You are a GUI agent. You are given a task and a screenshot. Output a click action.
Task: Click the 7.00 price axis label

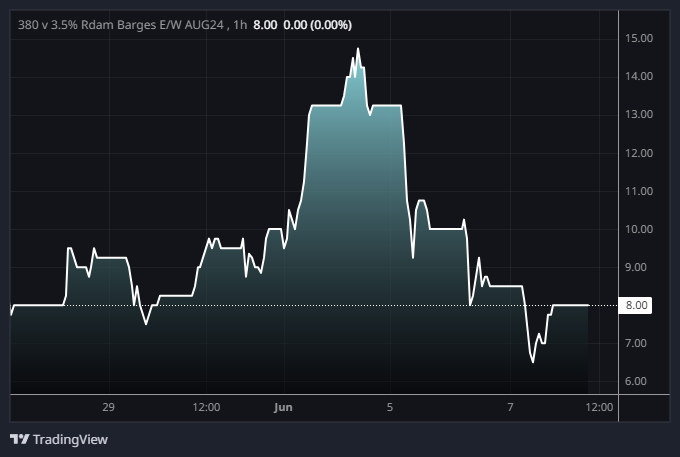click(x=638, y=343)
